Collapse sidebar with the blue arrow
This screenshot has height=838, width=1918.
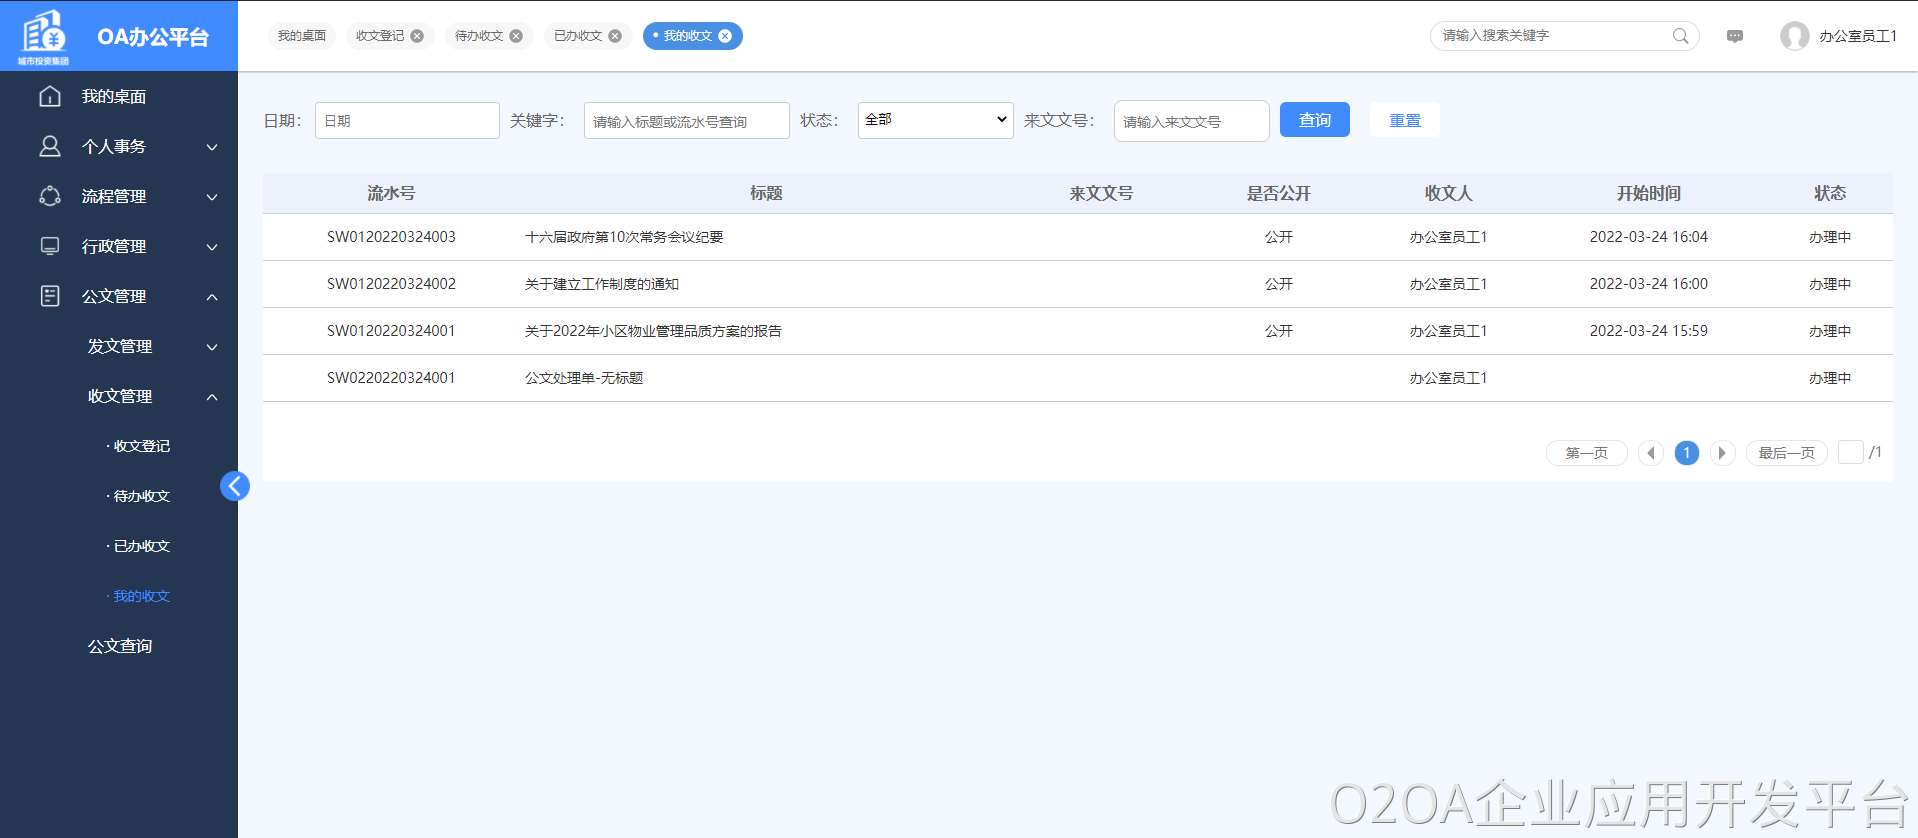pyautogui.click(x=235, y=486)
